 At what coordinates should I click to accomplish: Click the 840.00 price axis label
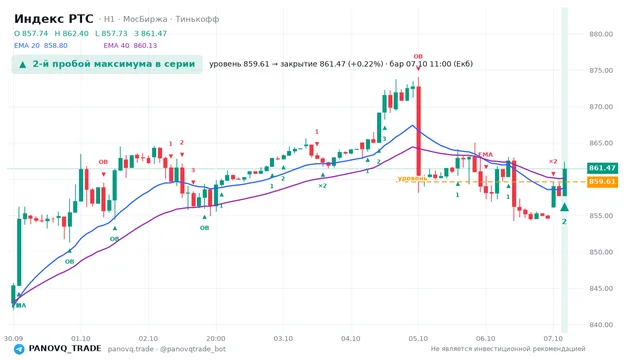pos(601,324)
